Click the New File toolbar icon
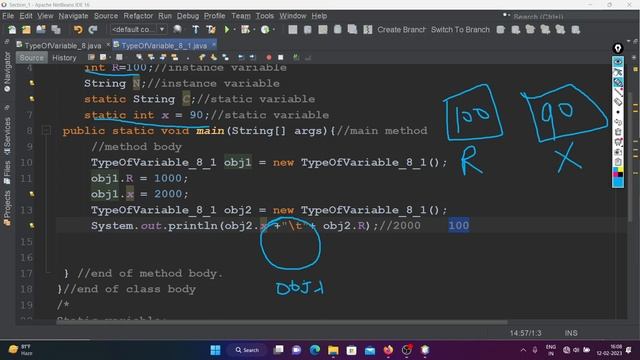Screen dimensions: 640x360 (x=12, y=29)
